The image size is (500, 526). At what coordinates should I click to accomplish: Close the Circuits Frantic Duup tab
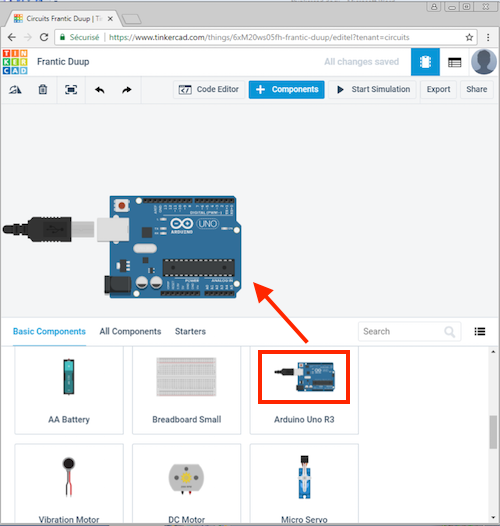[110, 19]
